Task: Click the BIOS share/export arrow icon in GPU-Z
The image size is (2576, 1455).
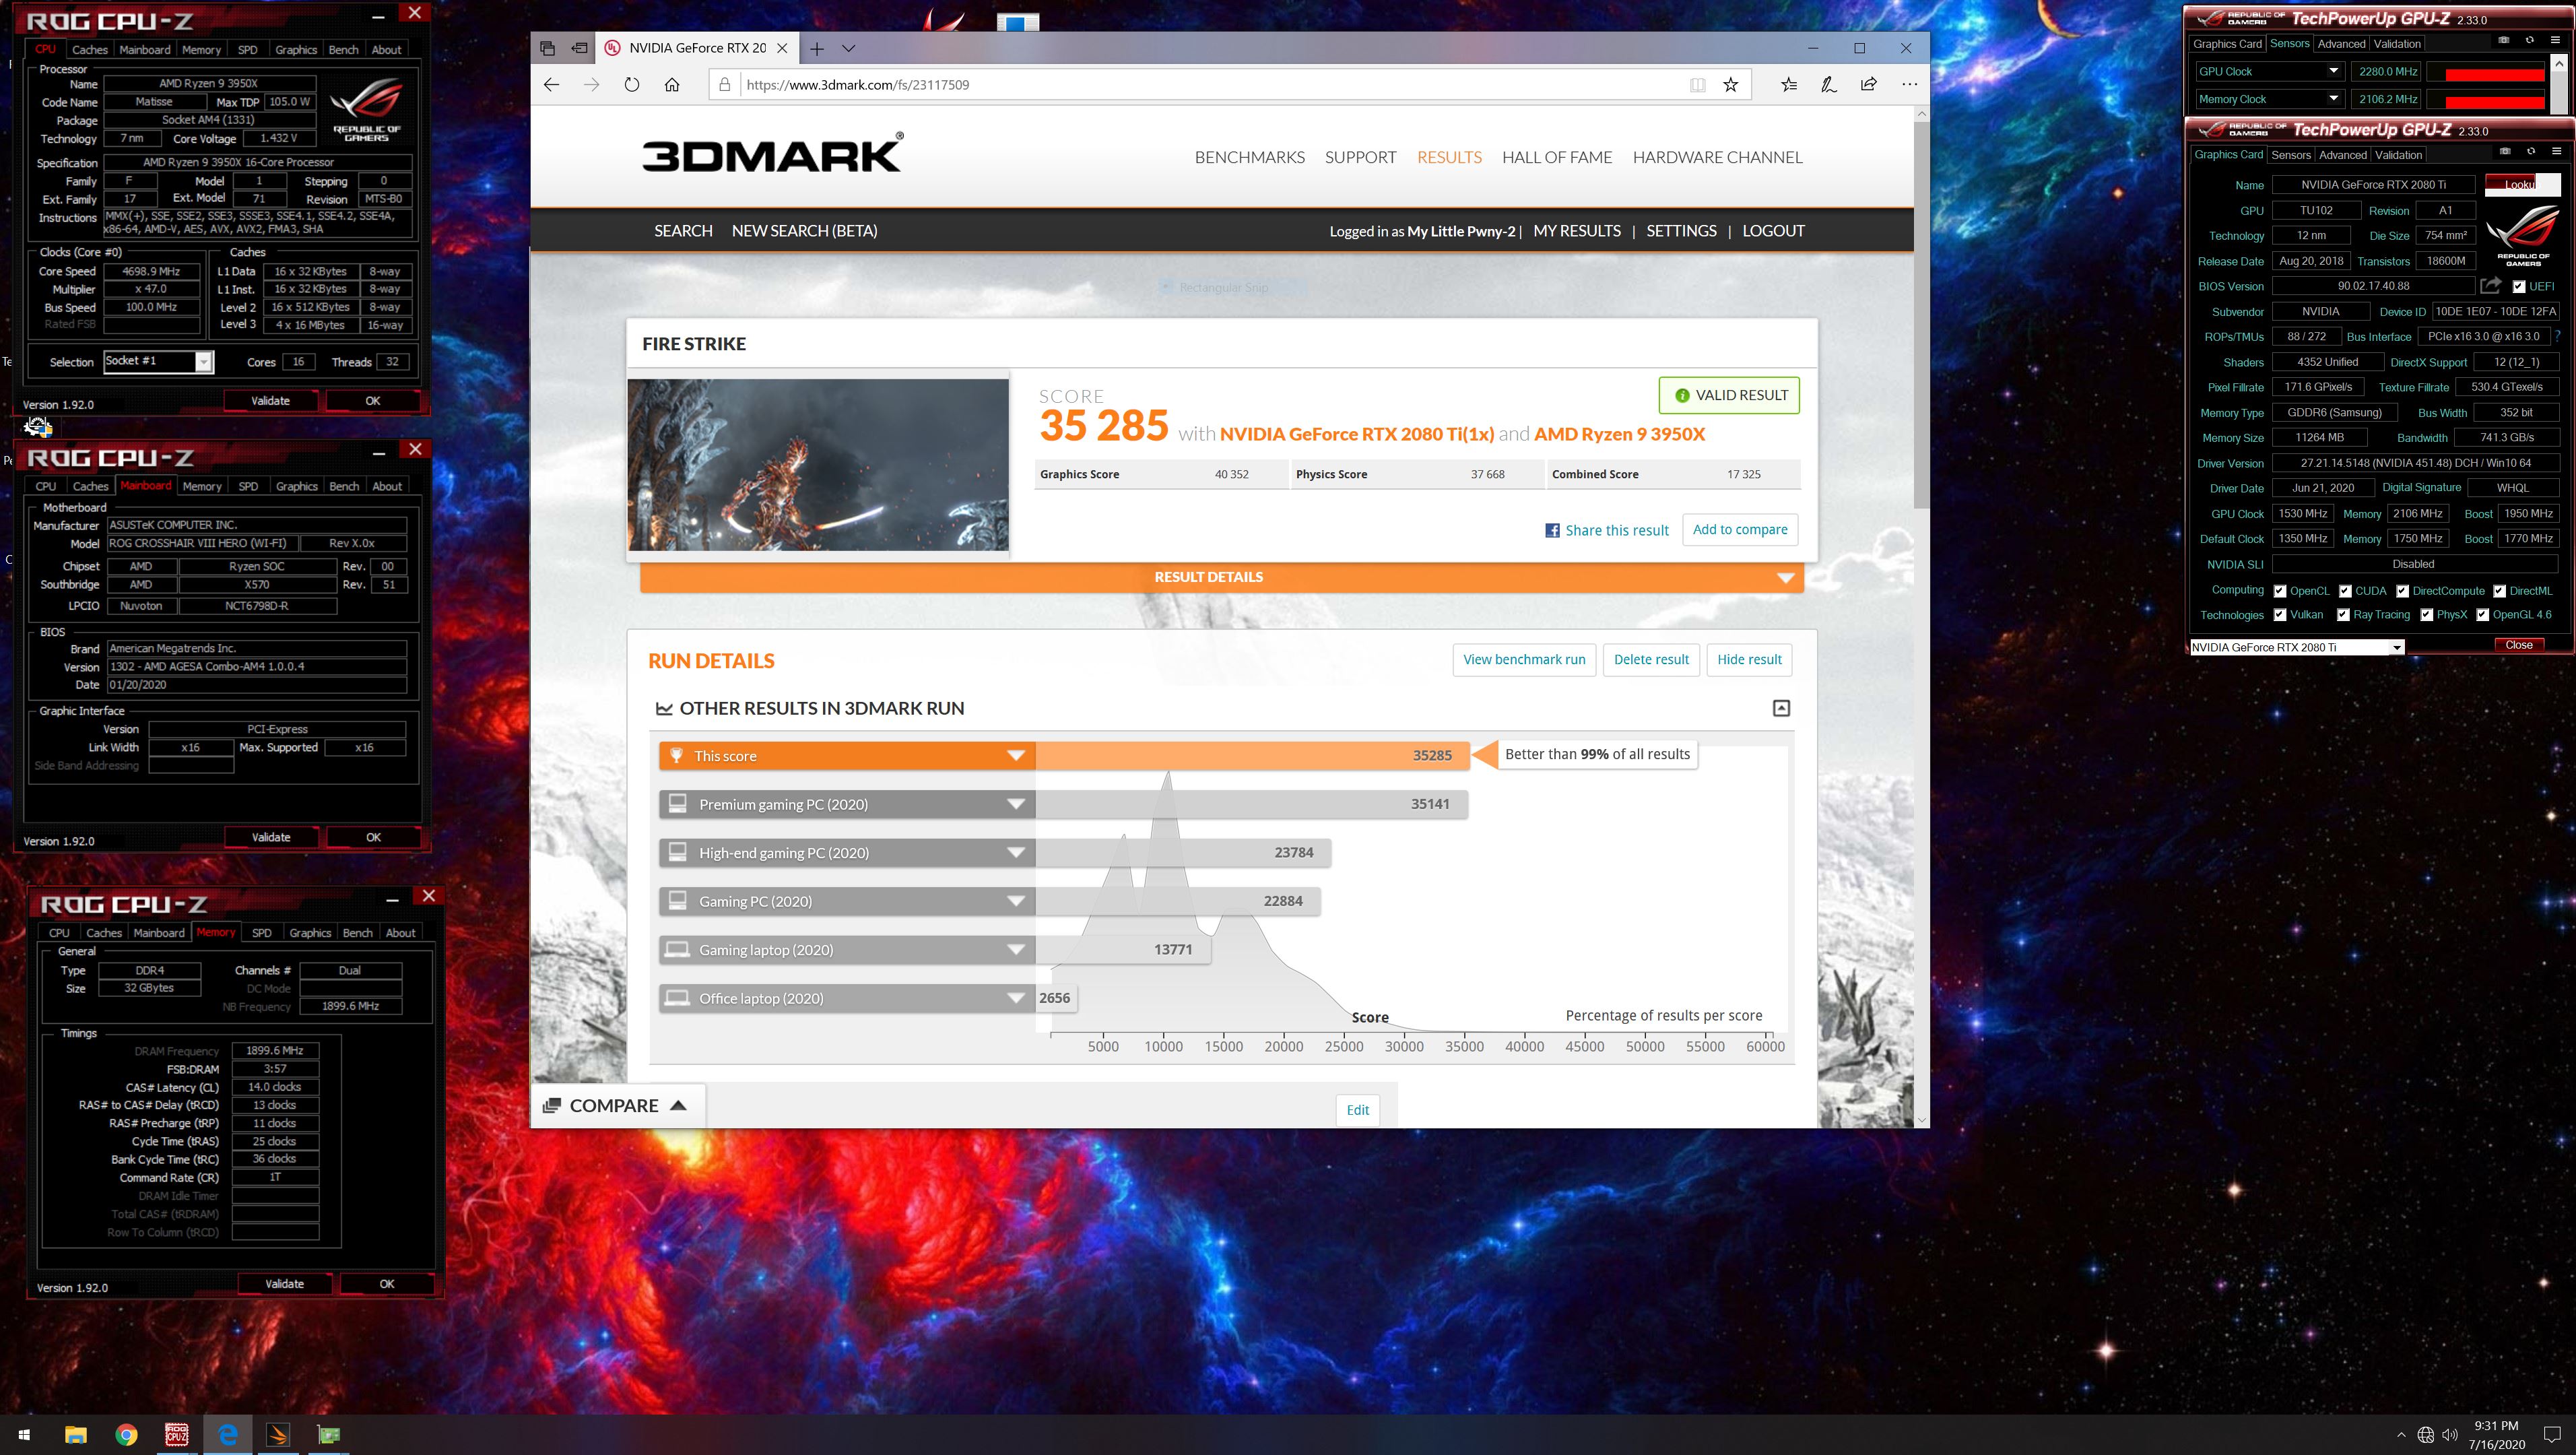Action: [x=2490, y=286]
